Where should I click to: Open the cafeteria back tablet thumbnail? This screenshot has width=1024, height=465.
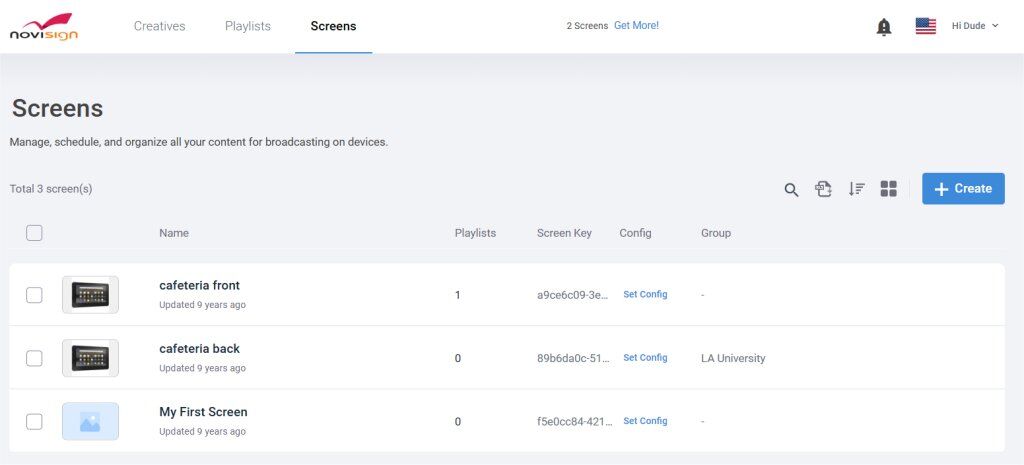(90, 358)
